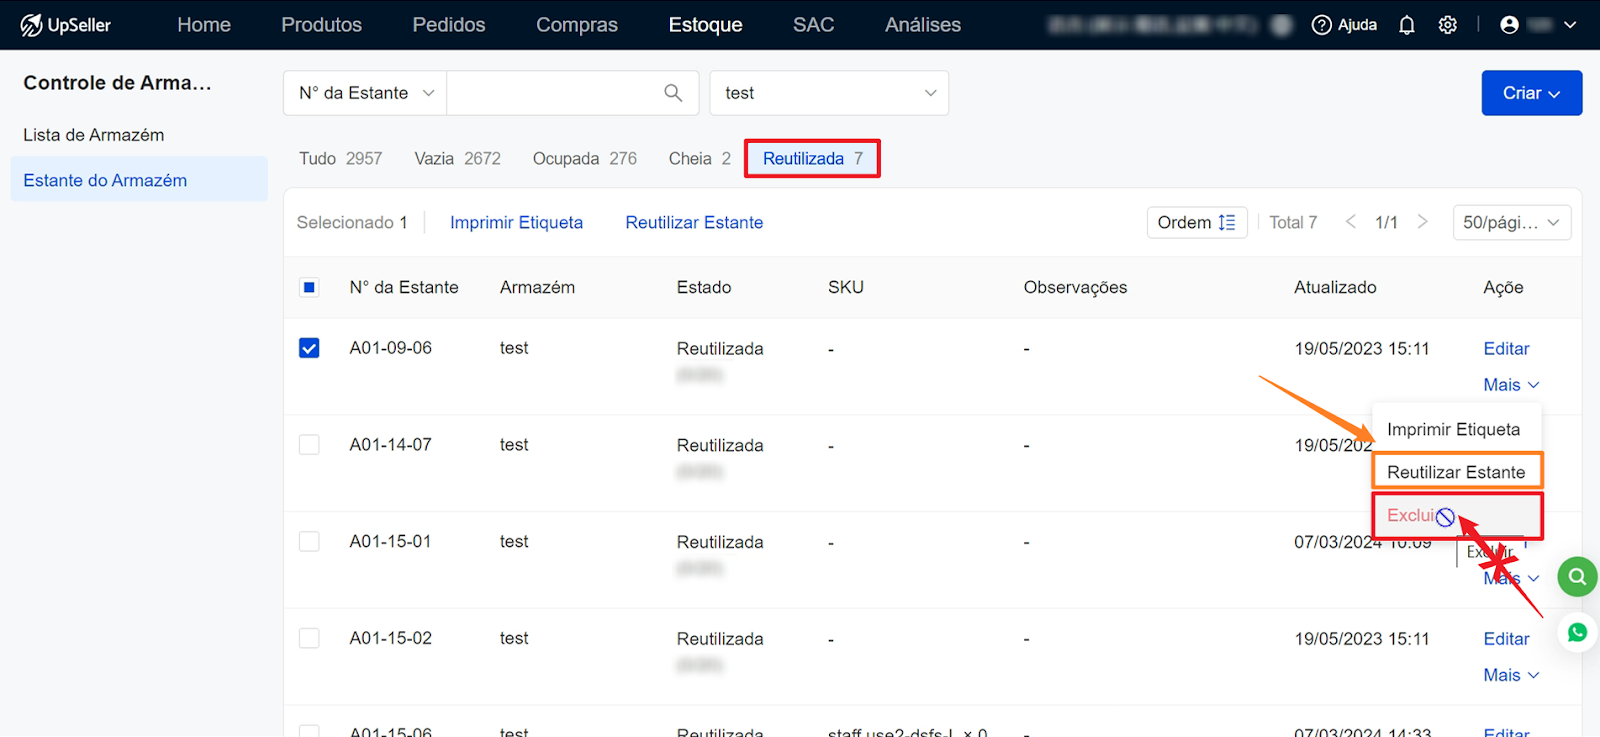Click the shelf number A01-14-07
This screenshot has height=737, width=1600.
[x=390, y=445]
